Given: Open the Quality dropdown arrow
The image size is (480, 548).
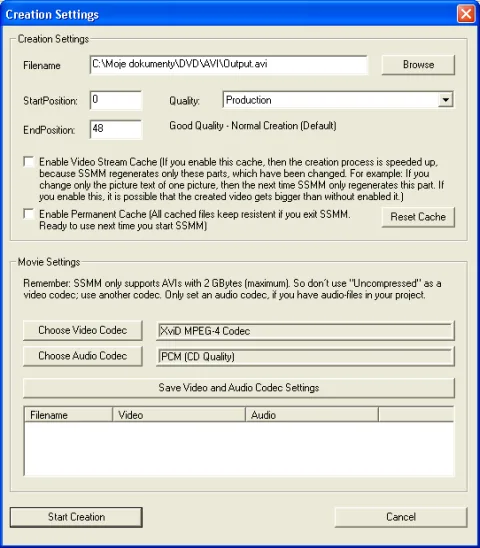Looking at the screenshot, I should tap(445, 100).
